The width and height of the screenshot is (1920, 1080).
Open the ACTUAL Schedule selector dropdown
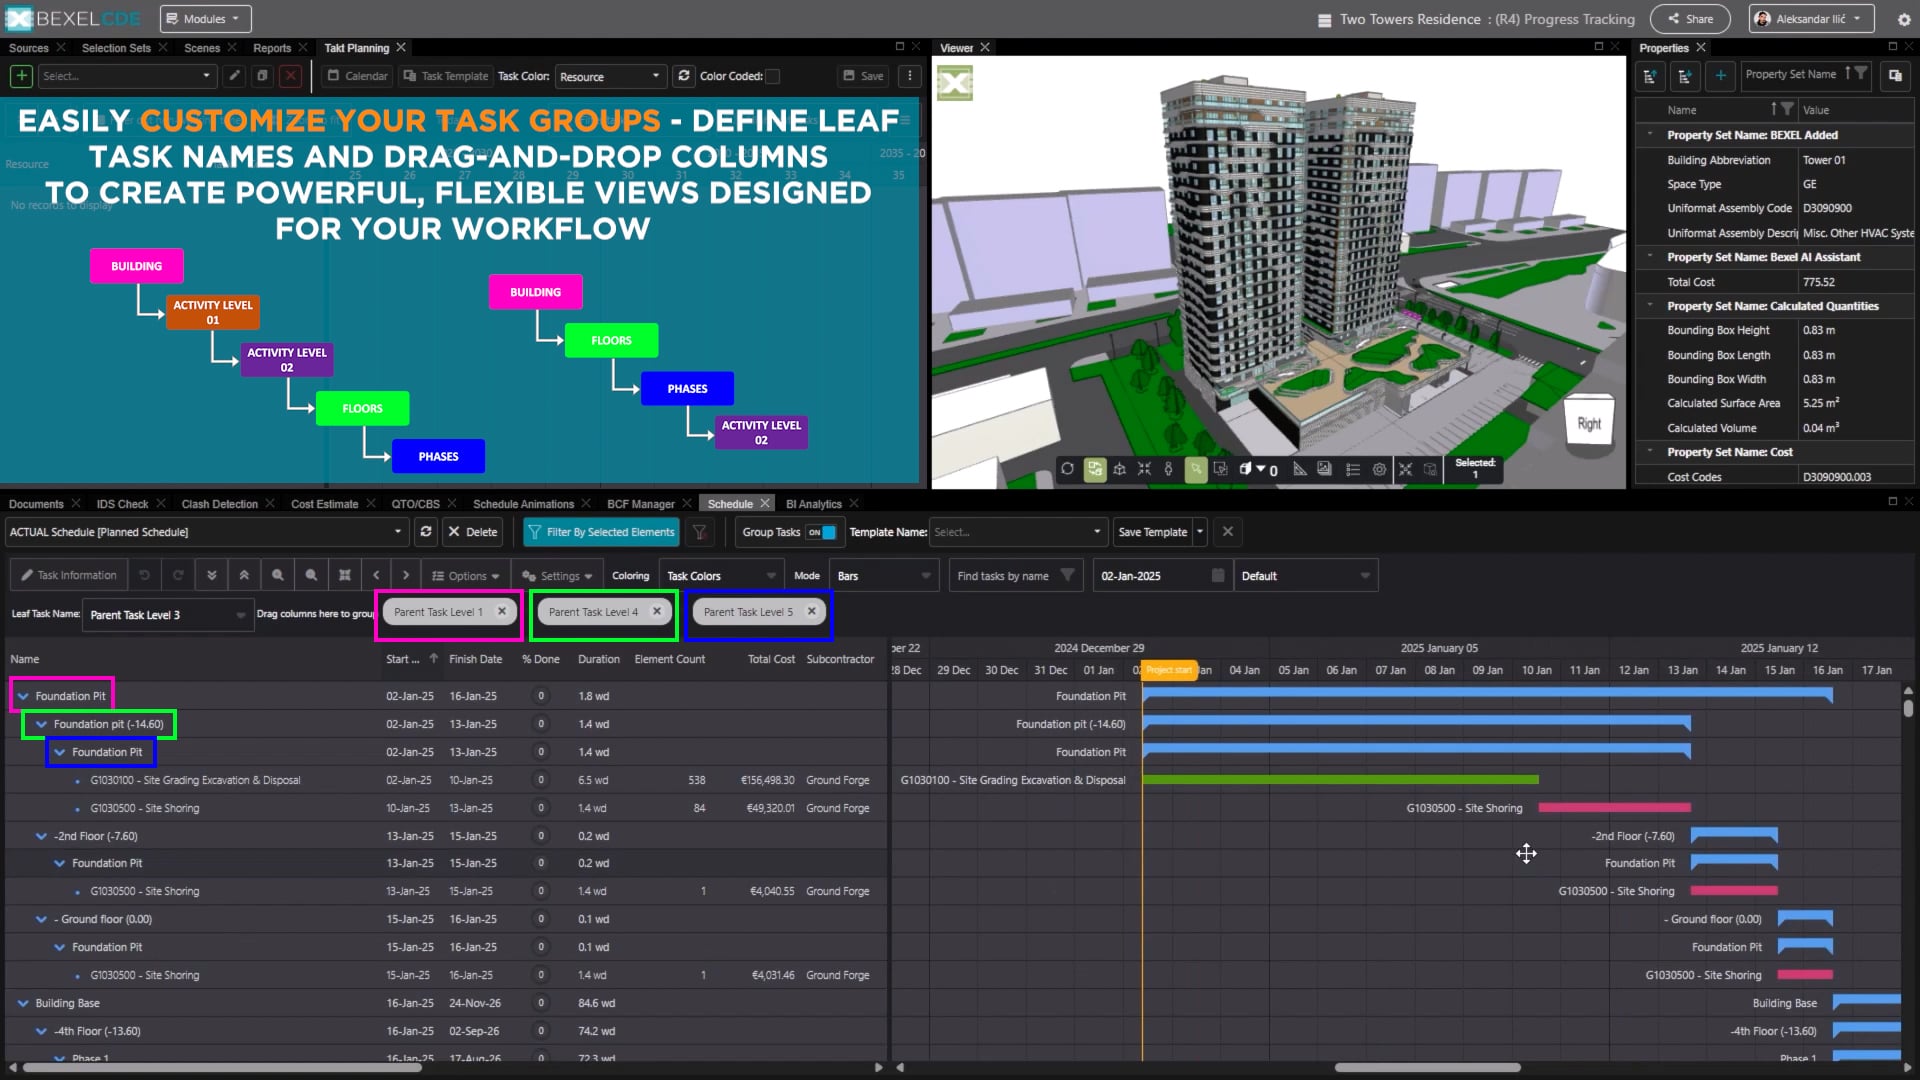[x=206, y=532]
